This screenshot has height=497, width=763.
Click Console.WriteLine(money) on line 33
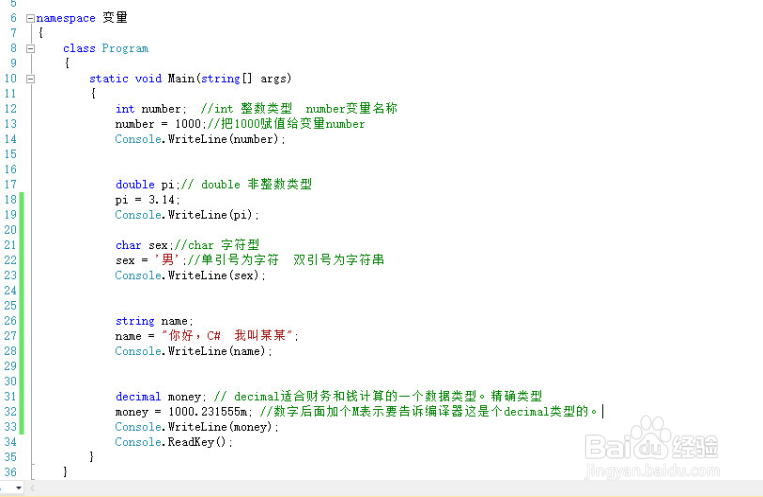coord(197,427)
